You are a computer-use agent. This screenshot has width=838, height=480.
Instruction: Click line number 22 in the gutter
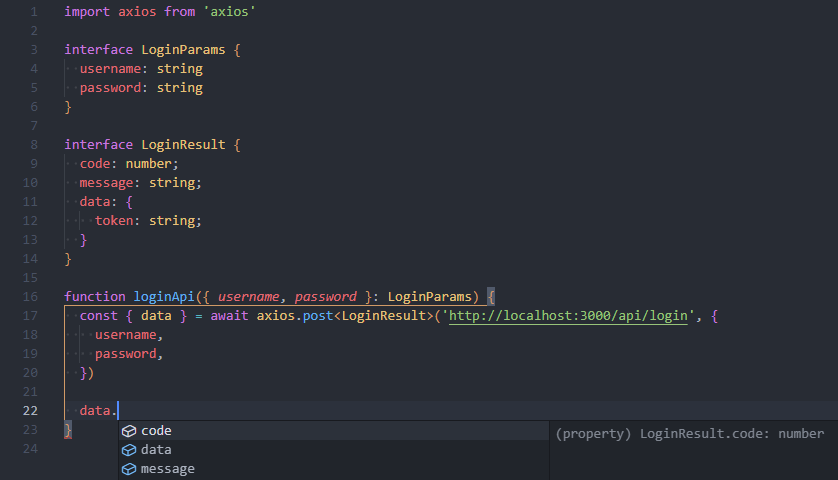(x=30, y=411)
